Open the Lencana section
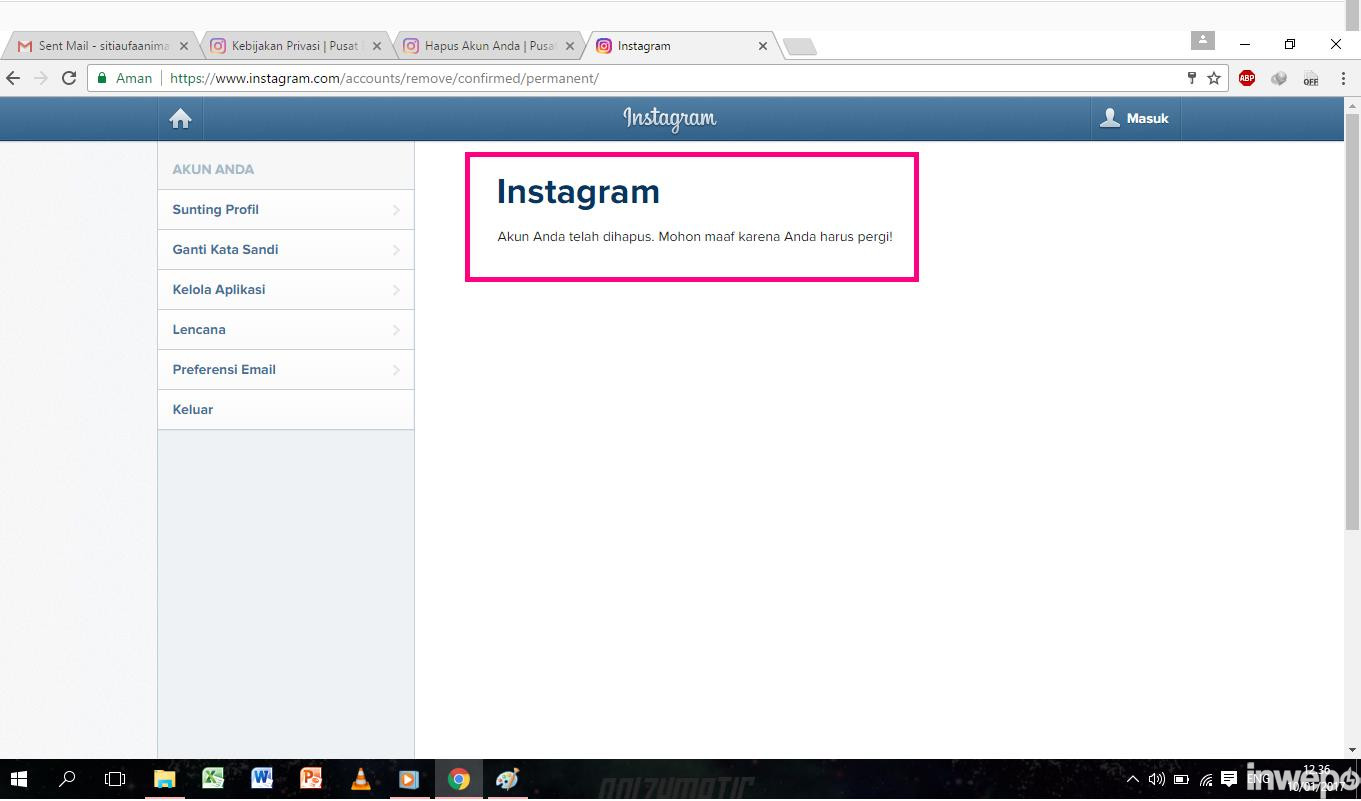 pos(286,330)
